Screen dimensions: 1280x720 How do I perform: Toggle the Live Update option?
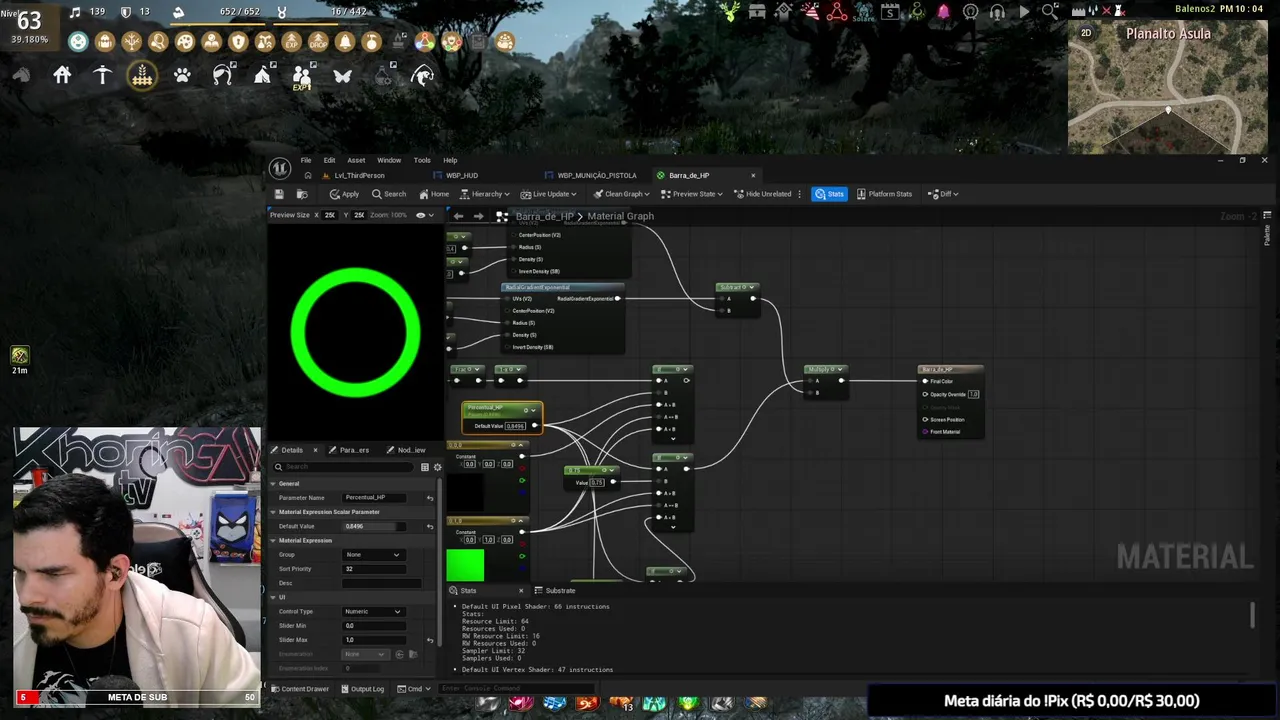(x=549, y=194)
